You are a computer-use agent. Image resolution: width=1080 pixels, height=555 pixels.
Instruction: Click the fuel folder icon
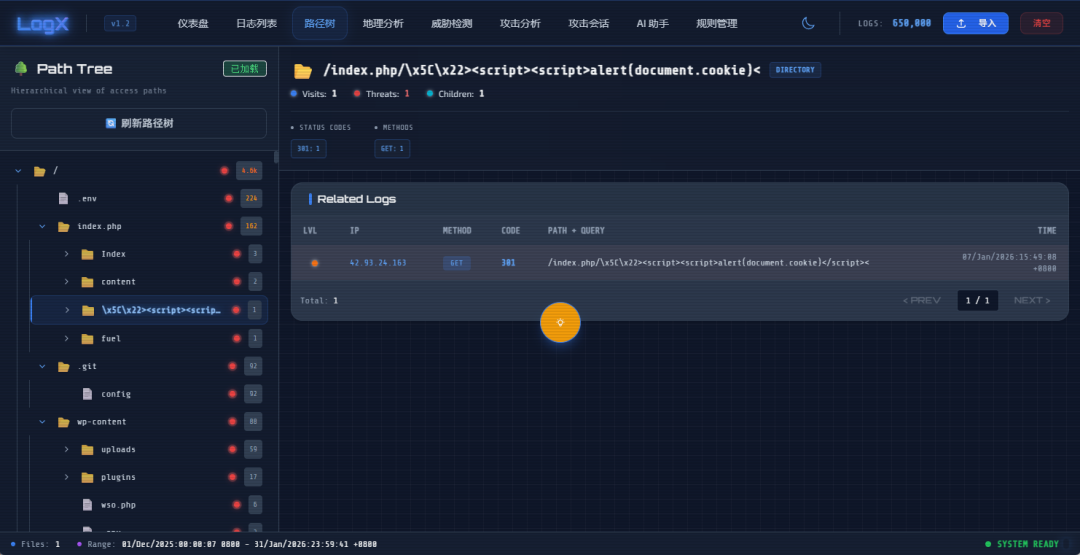coord(87,338)
